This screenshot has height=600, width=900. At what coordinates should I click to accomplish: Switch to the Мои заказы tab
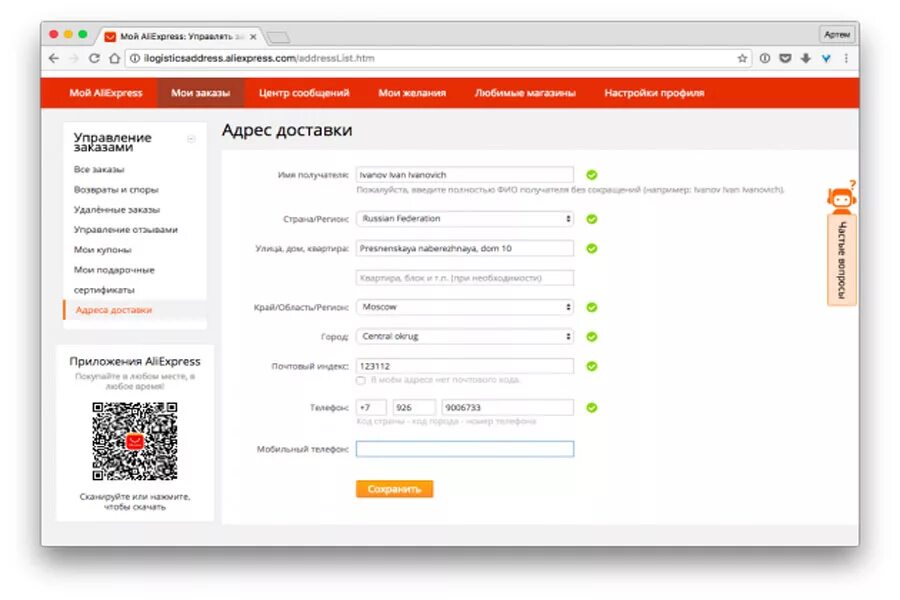pos(201,93)
